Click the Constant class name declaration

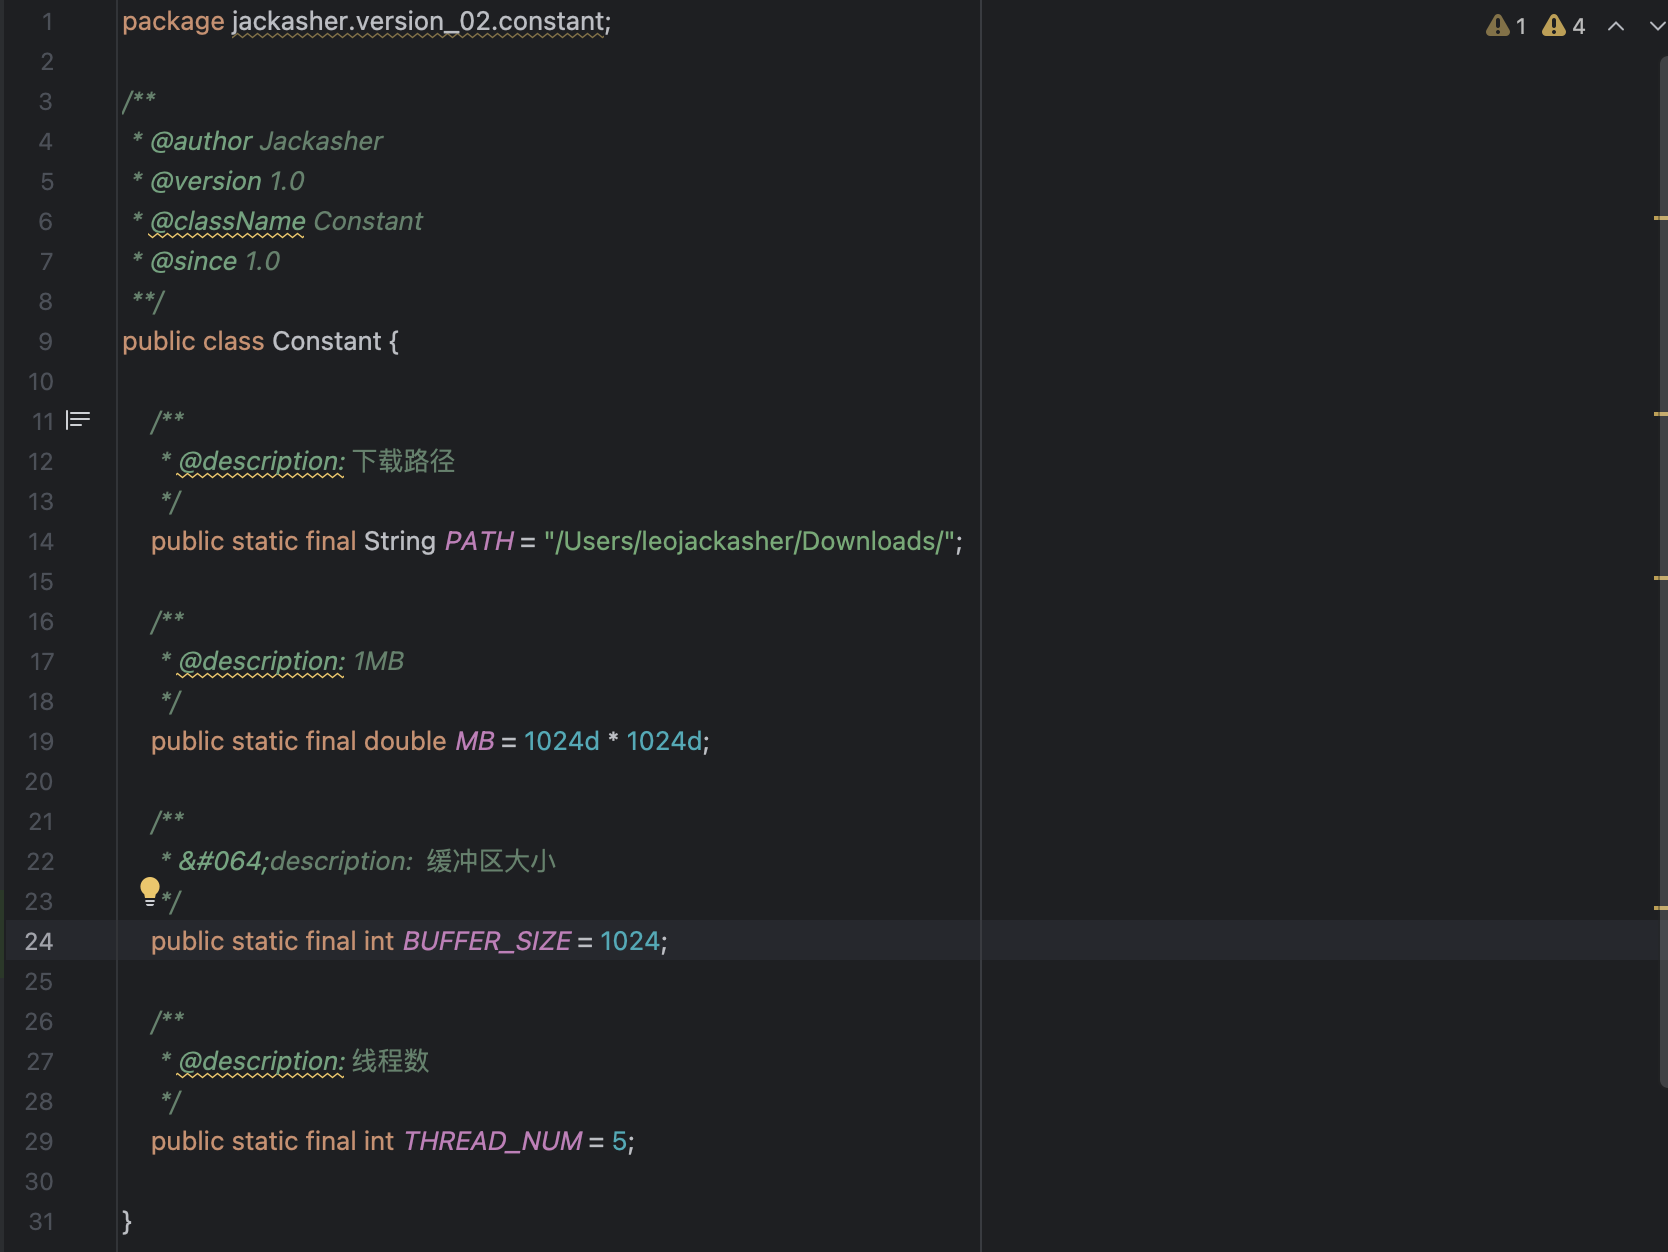(x=327, y=341)
